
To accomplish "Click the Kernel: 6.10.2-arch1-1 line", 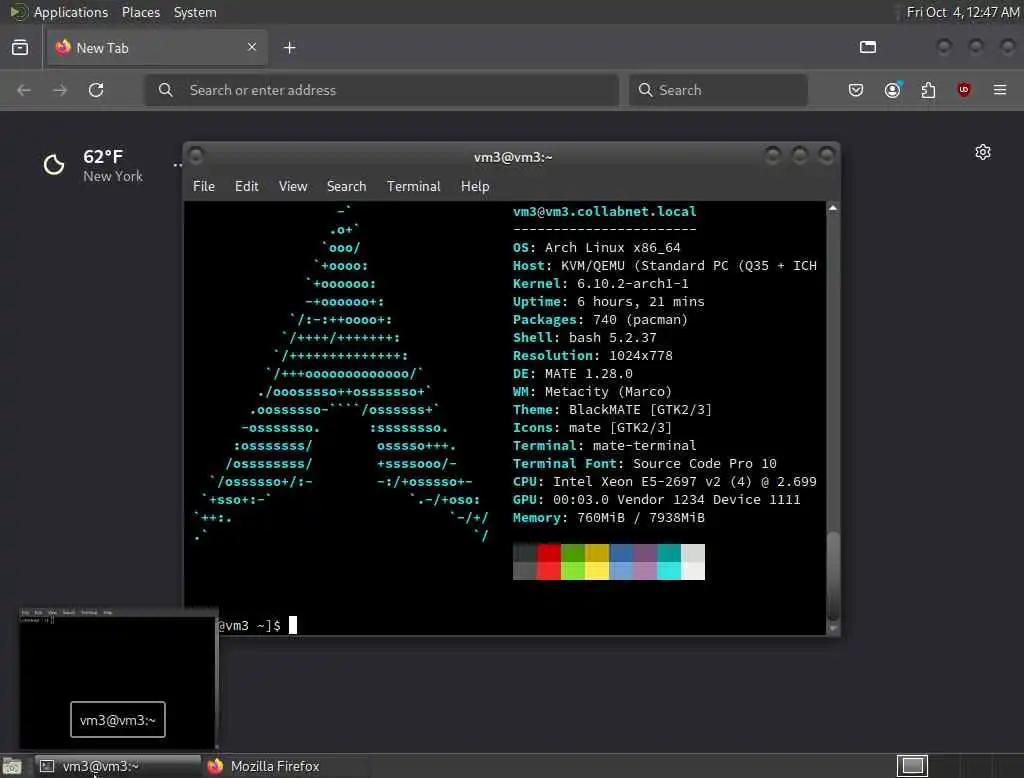I will coord(601,284).
